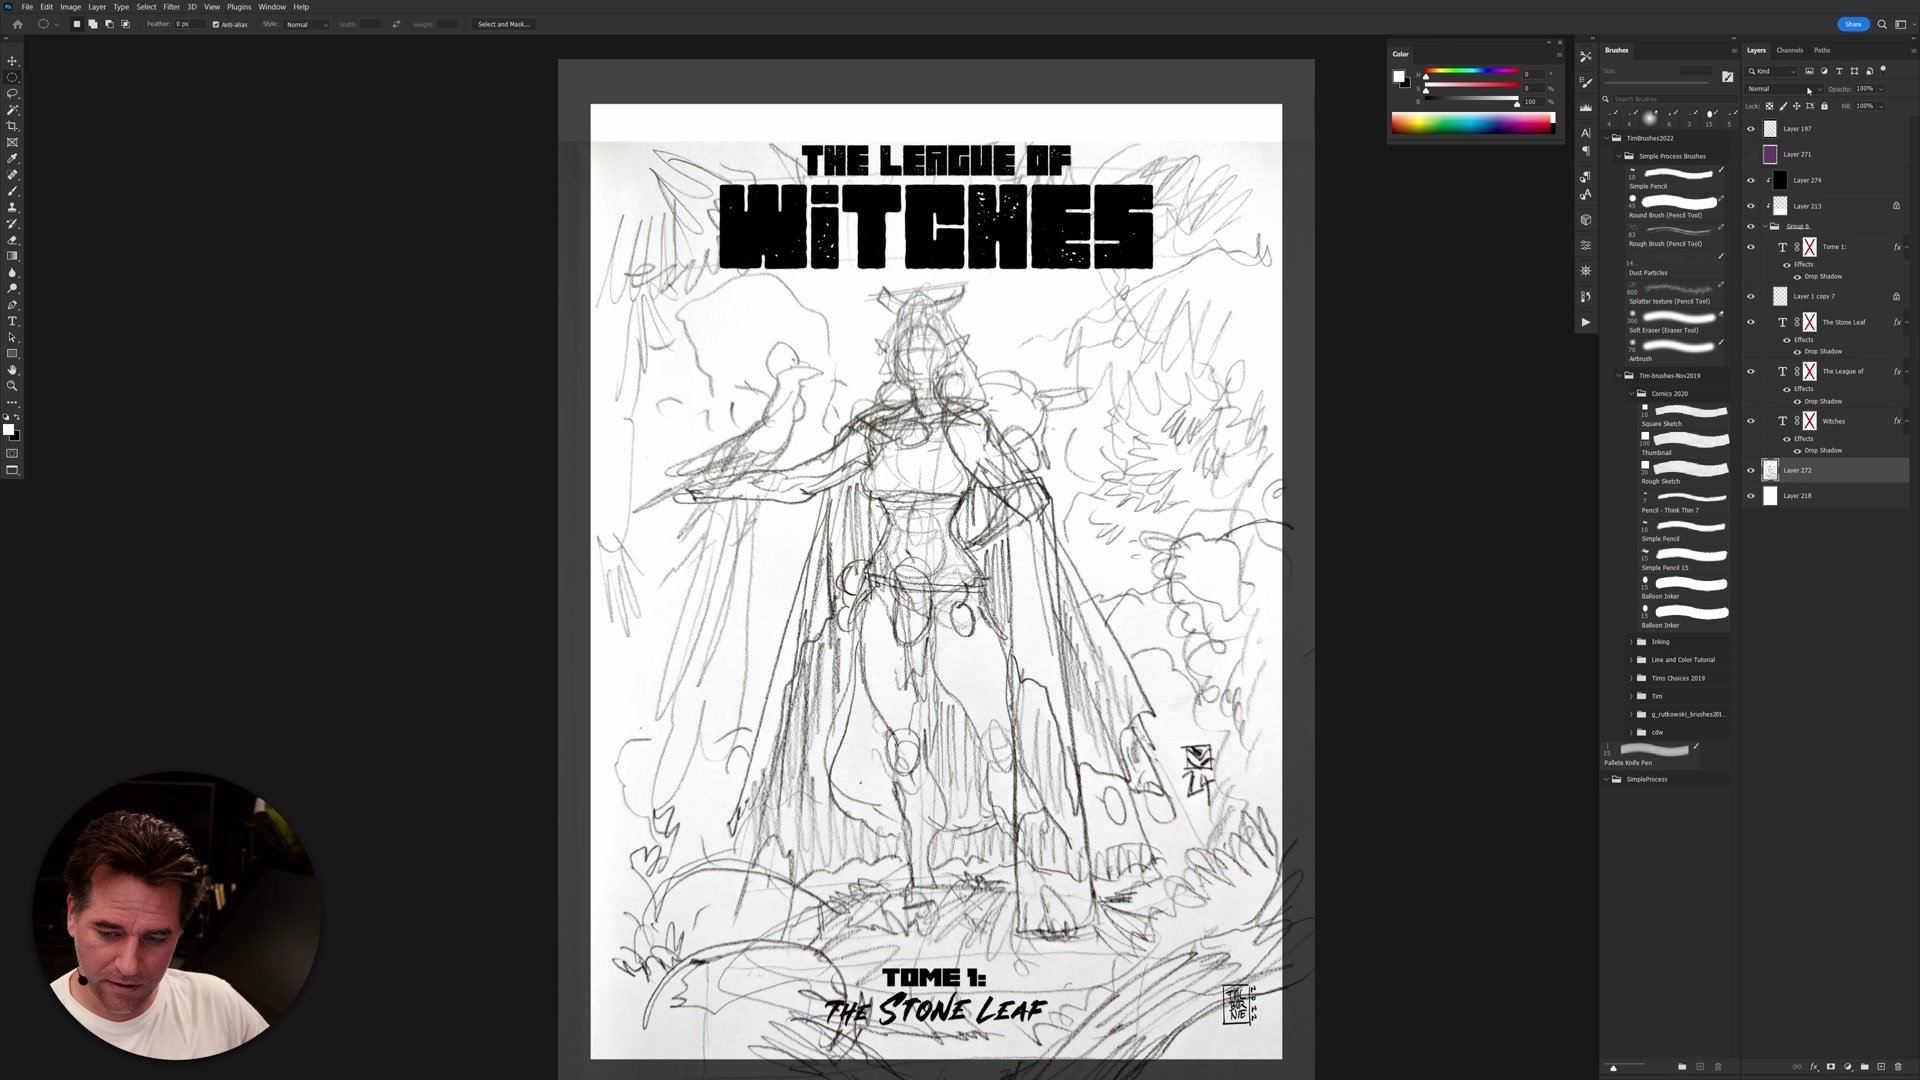Screen dimensions: 1920x1080
Task: Expand the Inking brush folder
Action: click(x=1631, y=642)
